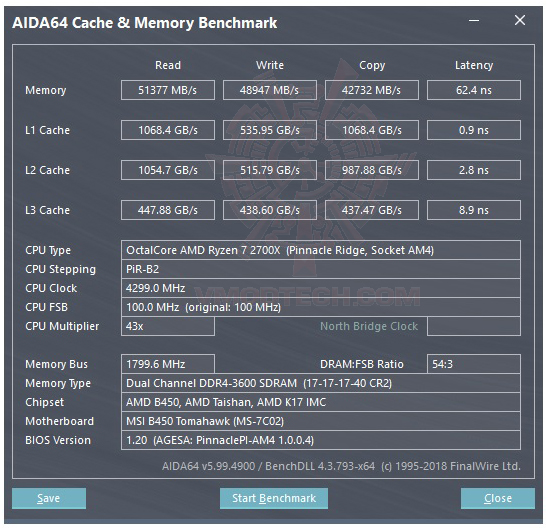Click CPU FSB value 100.0 MHz

321,307
